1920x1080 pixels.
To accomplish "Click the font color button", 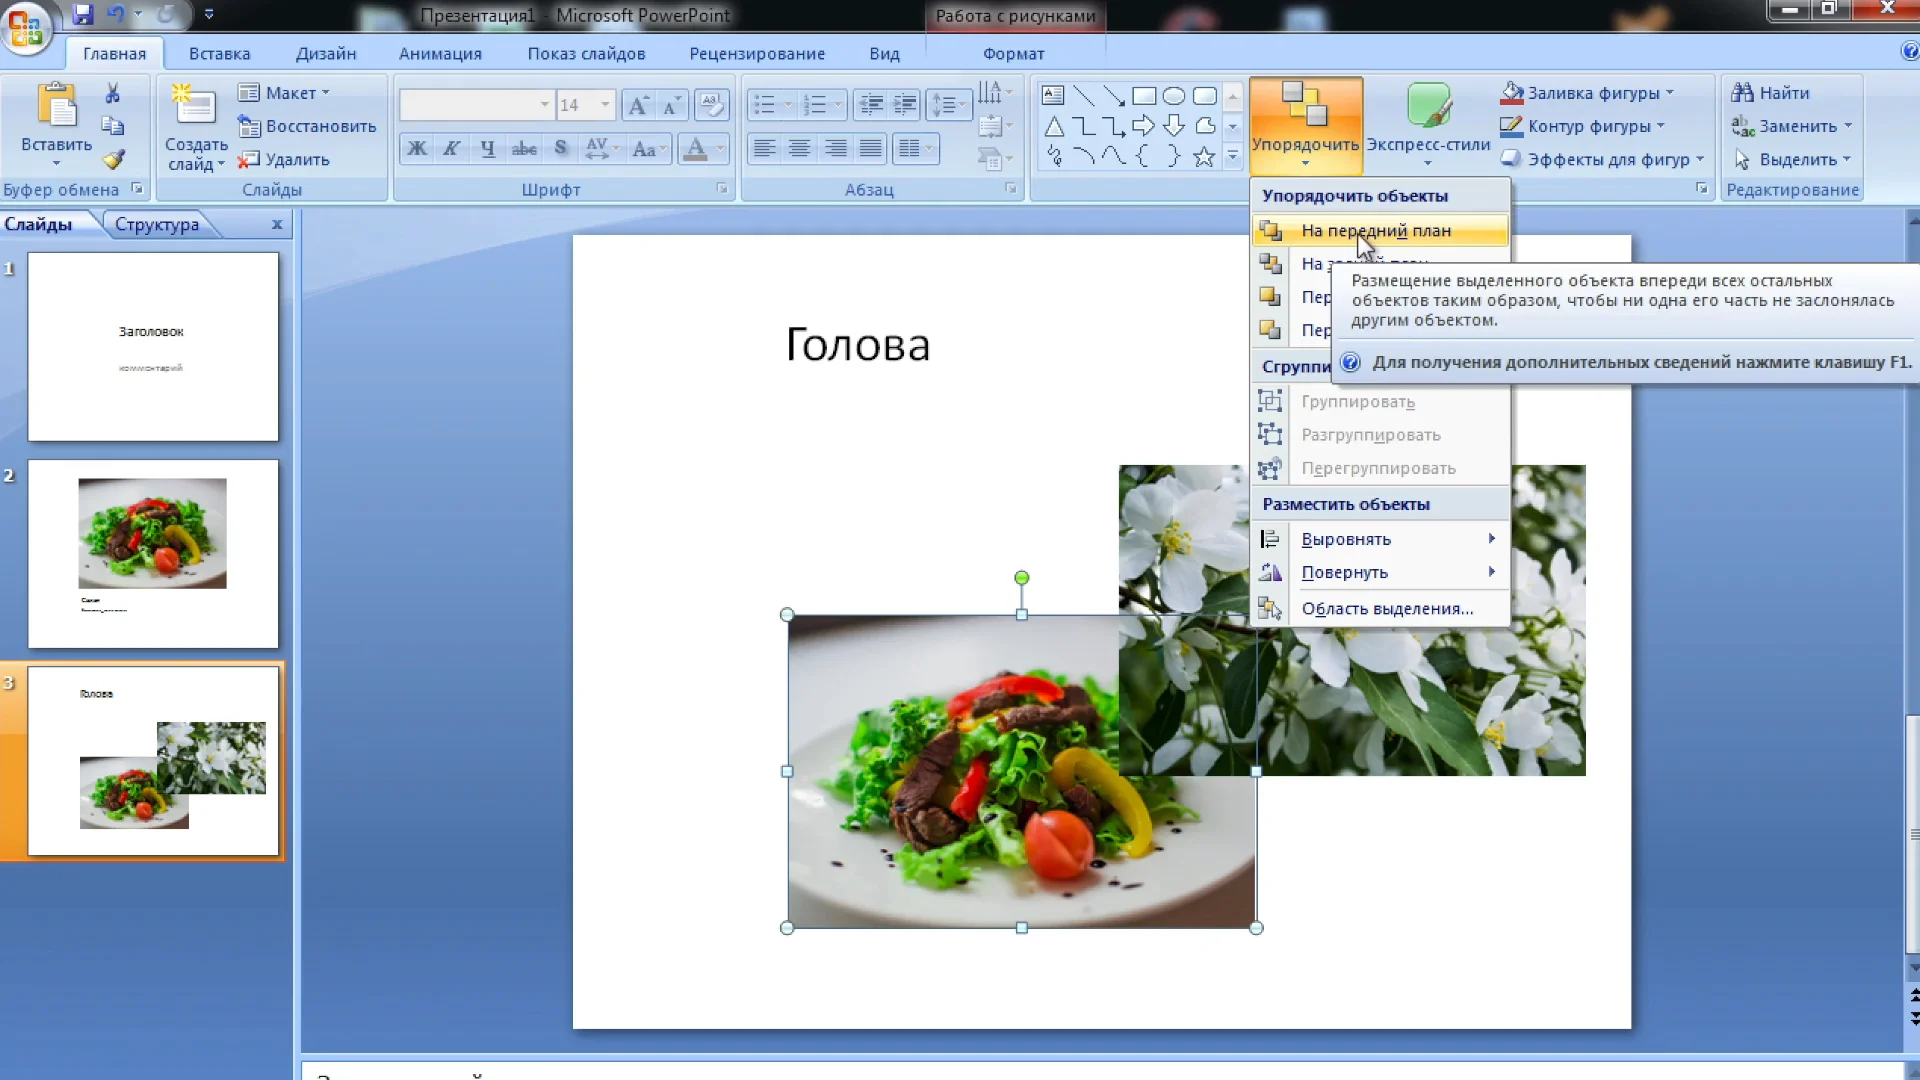I will (696, 149).
